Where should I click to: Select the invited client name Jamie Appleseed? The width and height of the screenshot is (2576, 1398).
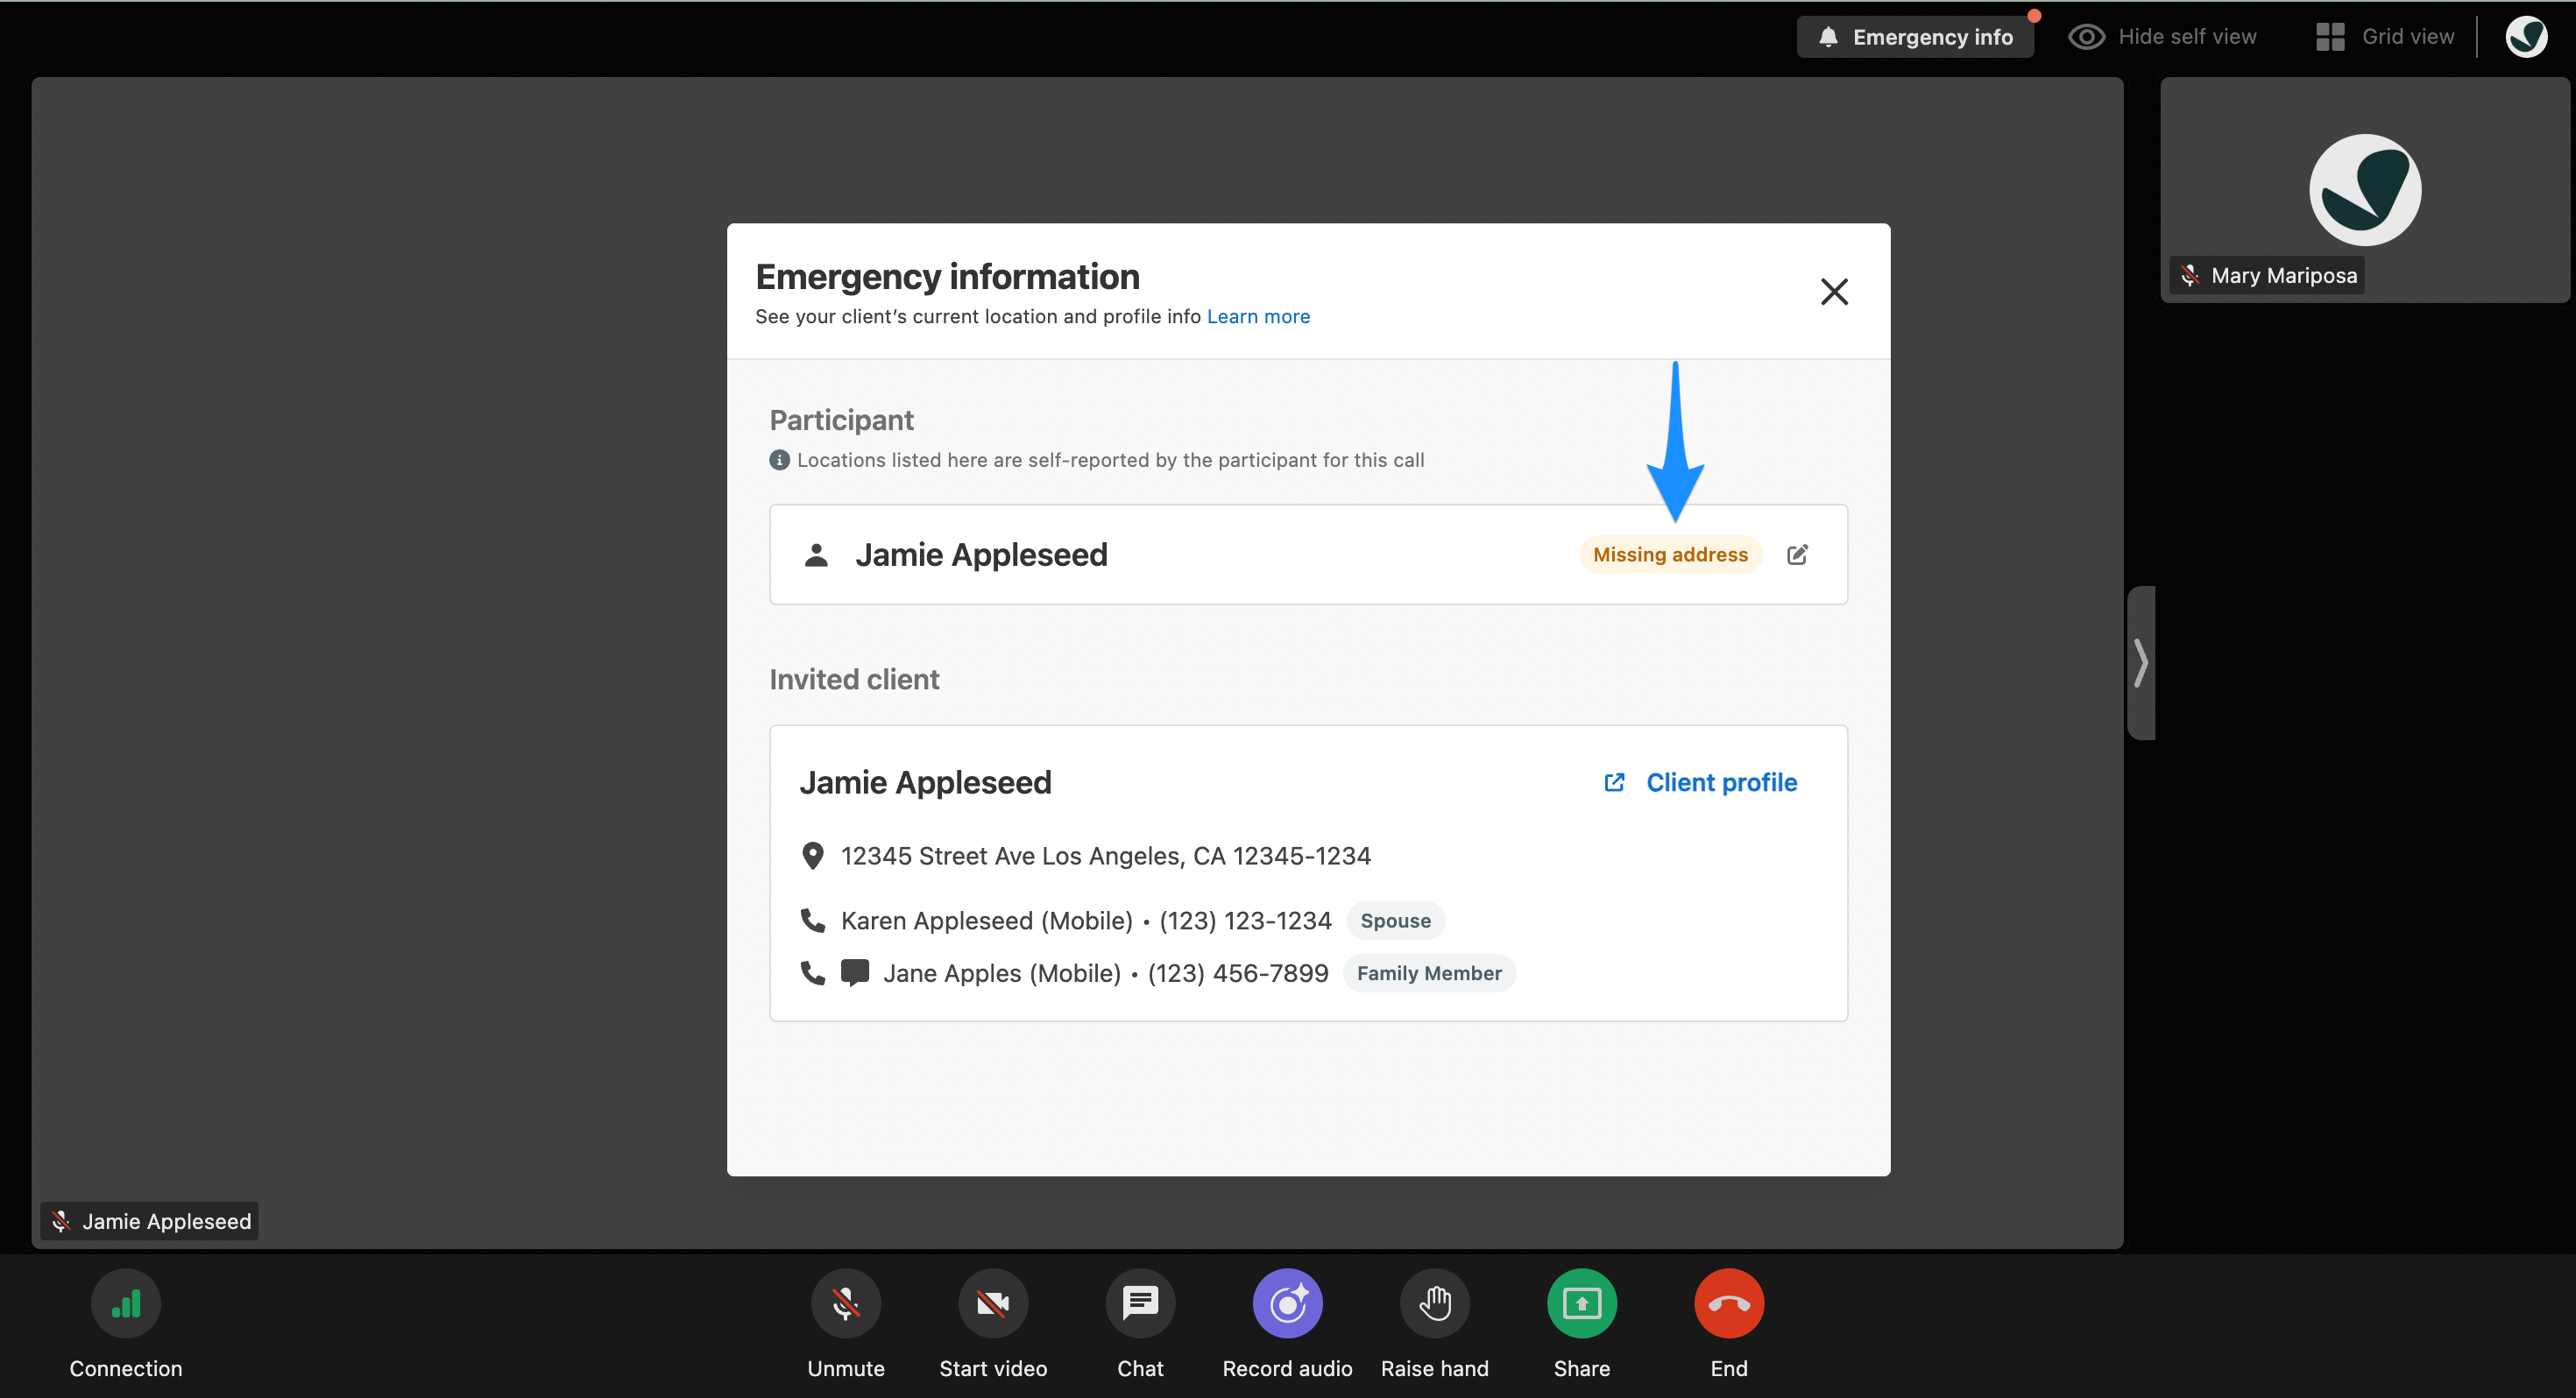(x=925, y=782)
